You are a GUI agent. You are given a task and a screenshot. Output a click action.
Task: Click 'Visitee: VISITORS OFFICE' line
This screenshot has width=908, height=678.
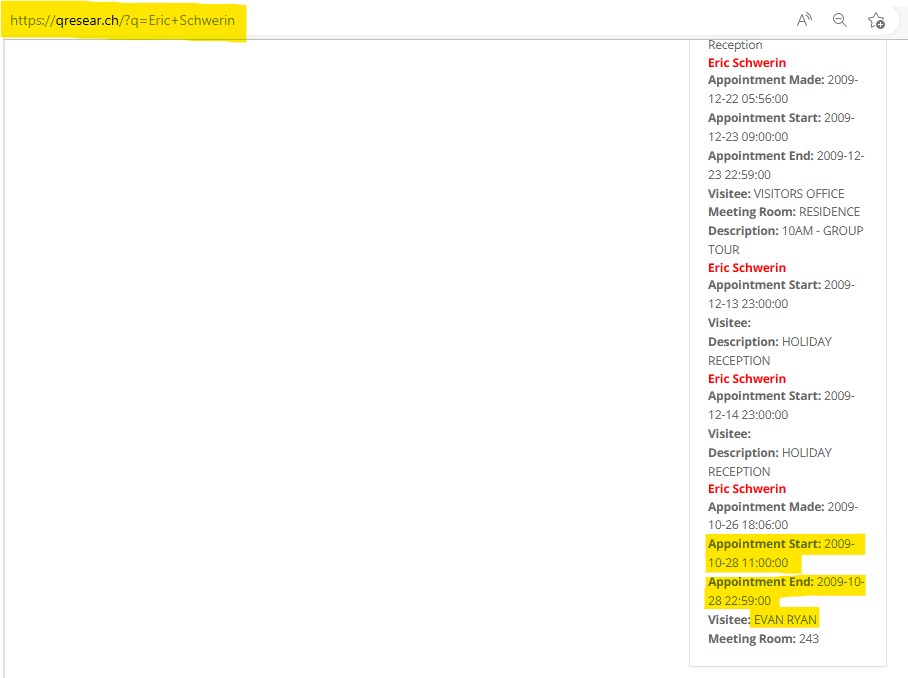pos(776,193)
